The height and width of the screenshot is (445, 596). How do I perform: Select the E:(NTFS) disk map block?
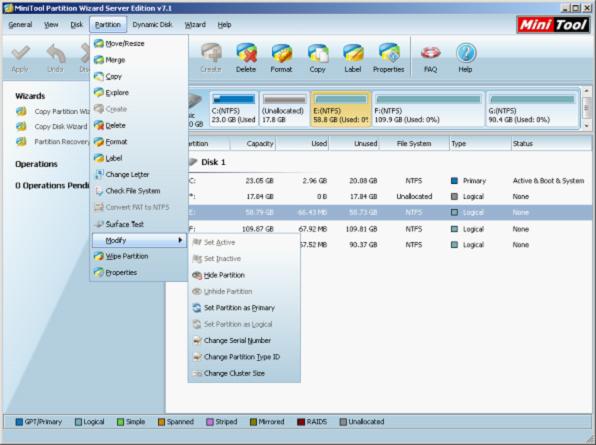tap(341, 109)
